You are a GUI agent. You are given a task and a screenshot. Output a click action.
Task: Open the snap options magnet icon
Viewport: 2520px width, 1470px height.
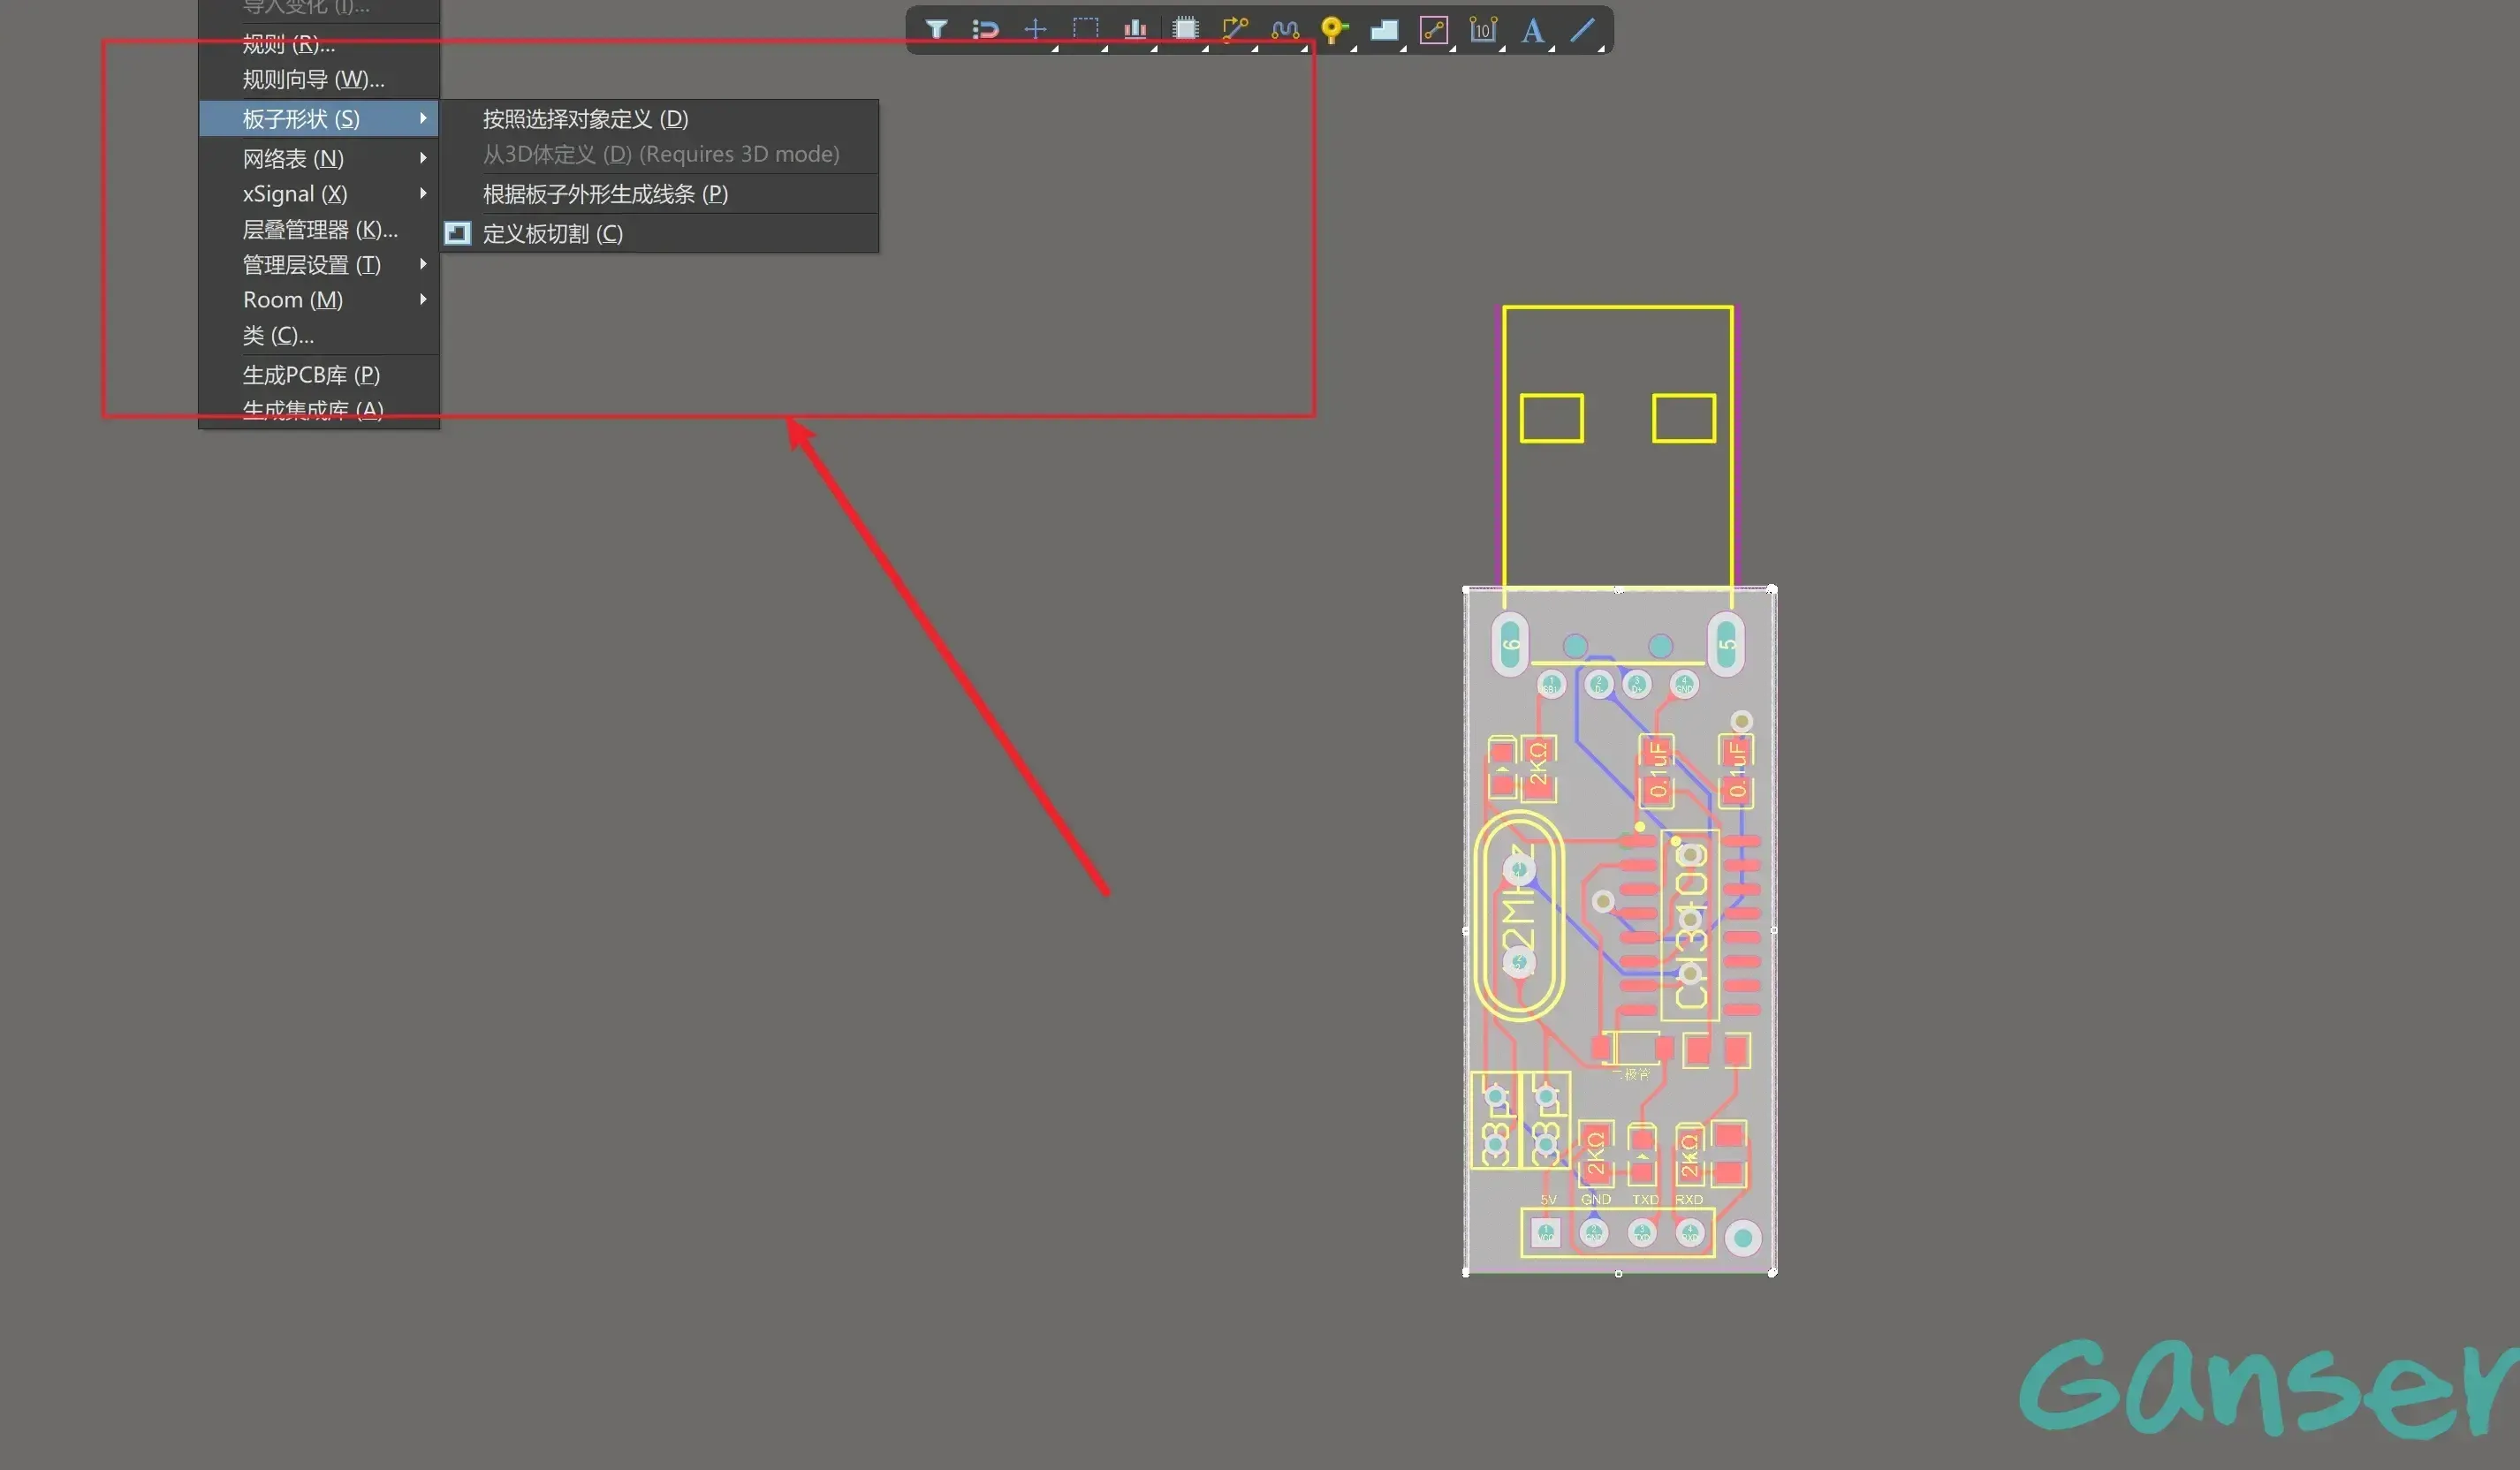[985, 29]
